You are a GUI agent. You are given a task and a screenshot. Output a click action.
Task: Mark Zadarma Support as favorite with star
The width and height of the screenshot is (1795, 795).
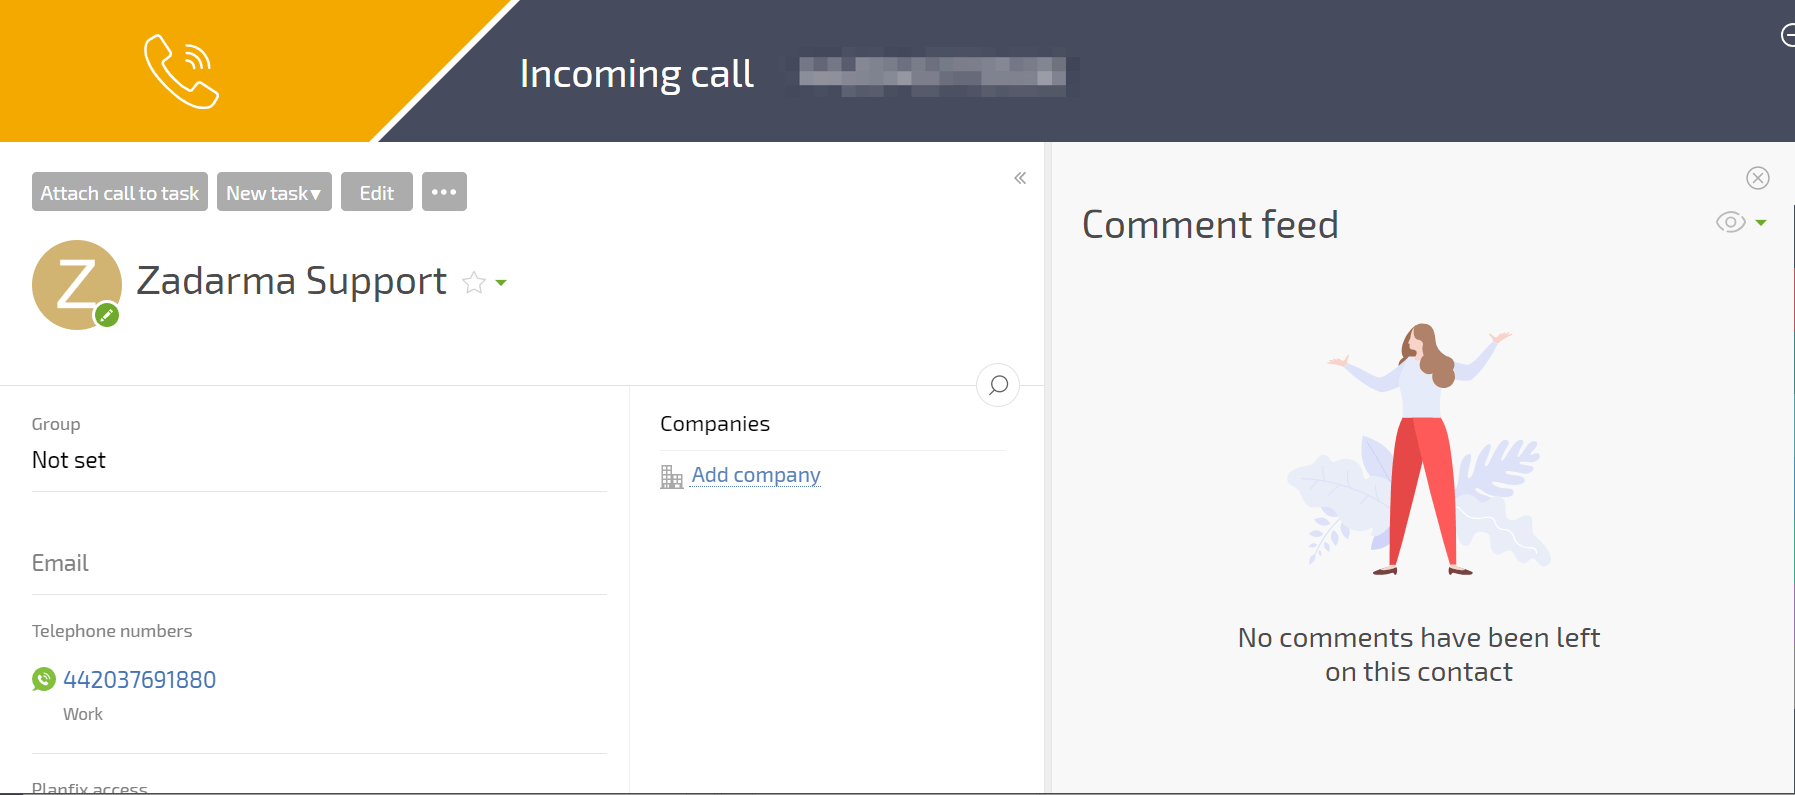474,283
